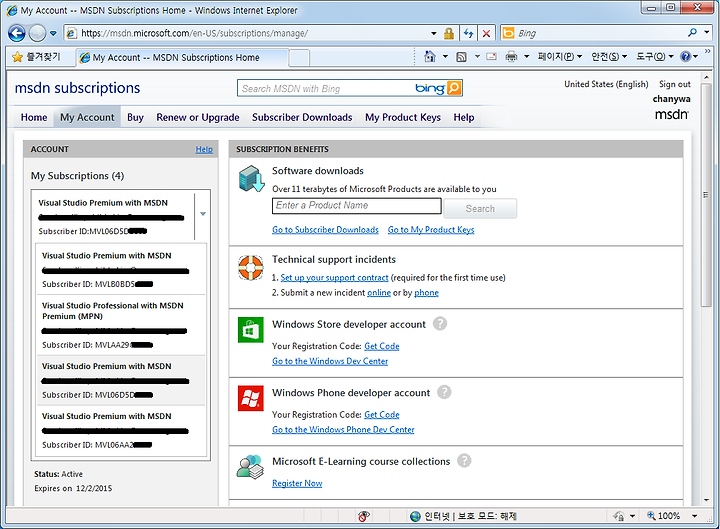Click the online incident link
The width and height of the screenshot is (720, 529).
pyautogui.click(x=379, y=293)
